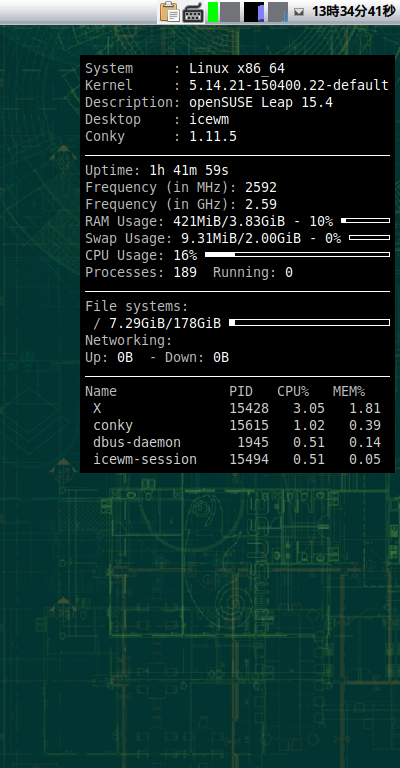The width and height of the screenshot is (400, 768).
Task: Click the Kernel version line in Conky
Action: coord(237,85)
